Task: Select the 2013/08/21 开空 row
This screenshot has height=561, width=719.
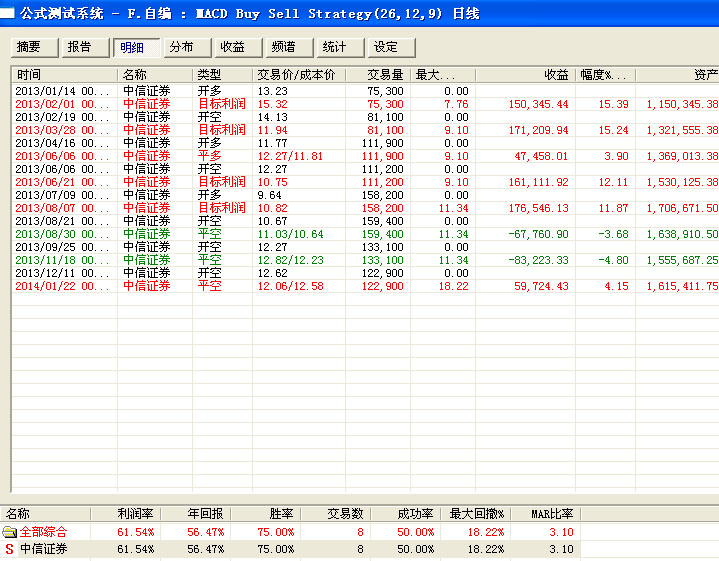Action: [x=365, y=221]
